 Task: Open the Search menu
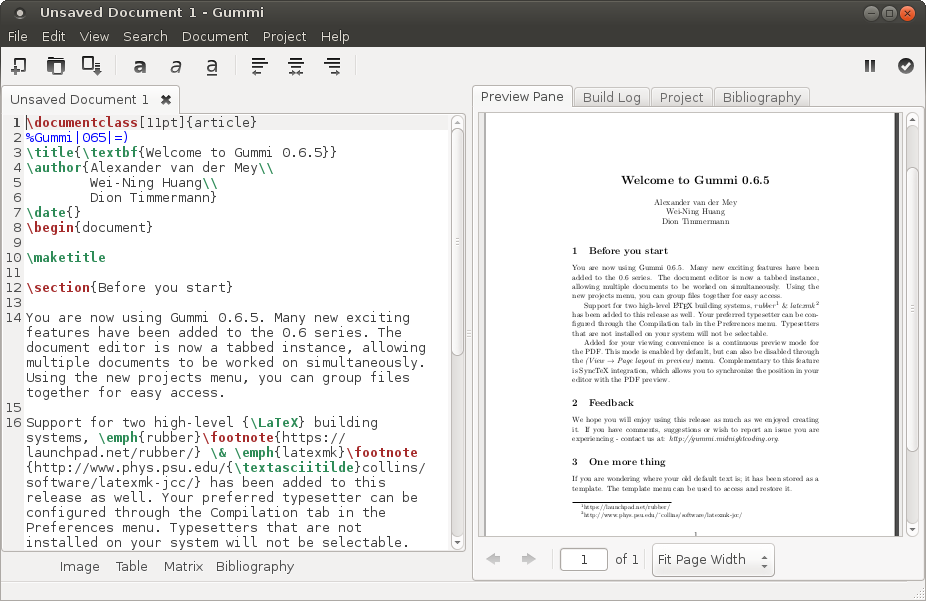coord(145,37)
